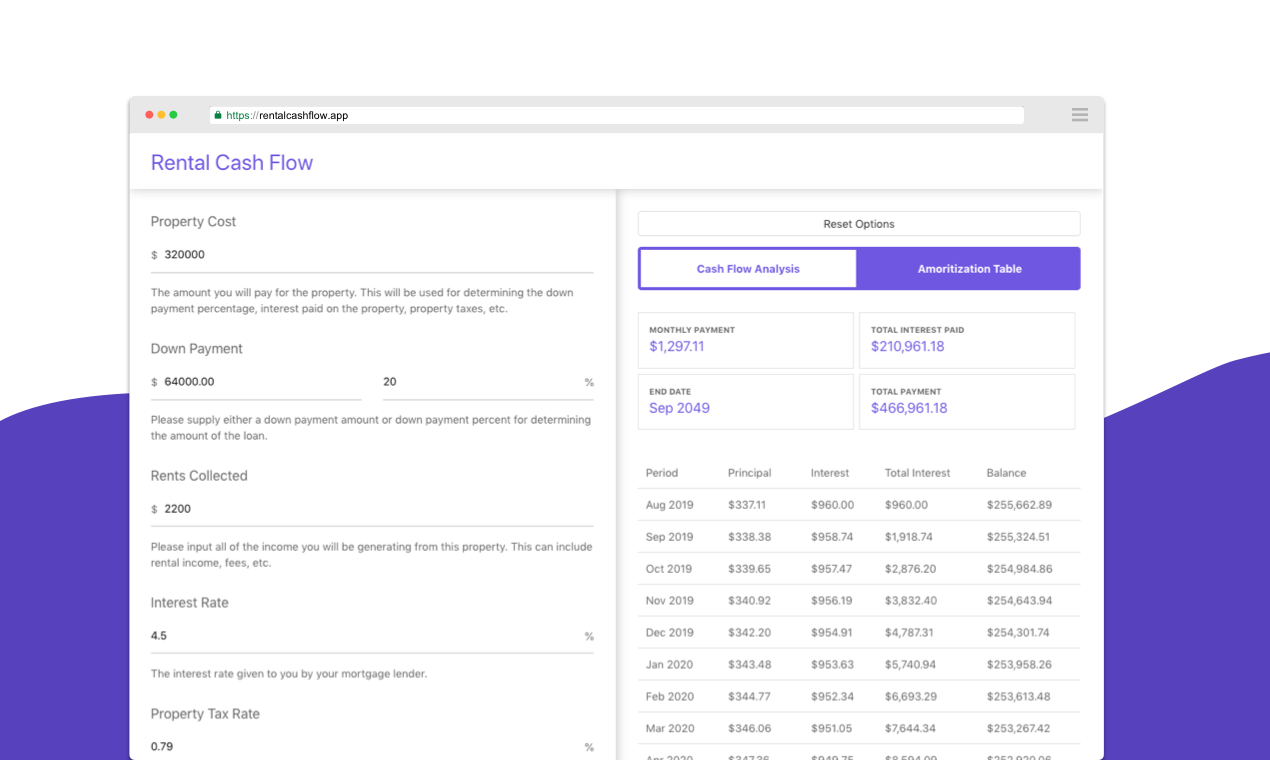
Task: Click the Total Interest Paid stat card
Action: [966, 340]
